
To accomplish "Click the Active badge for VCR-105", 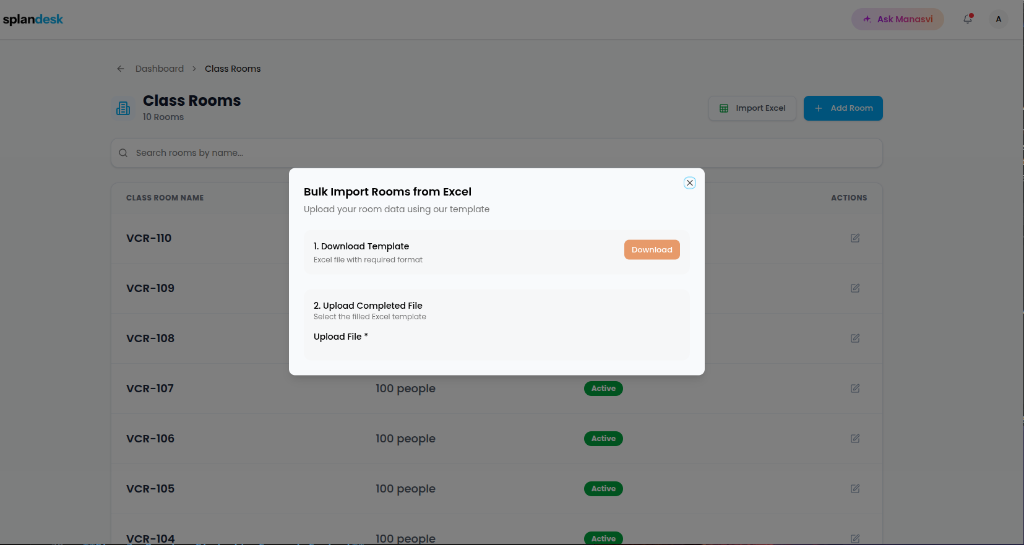I will tap(603, 488).
